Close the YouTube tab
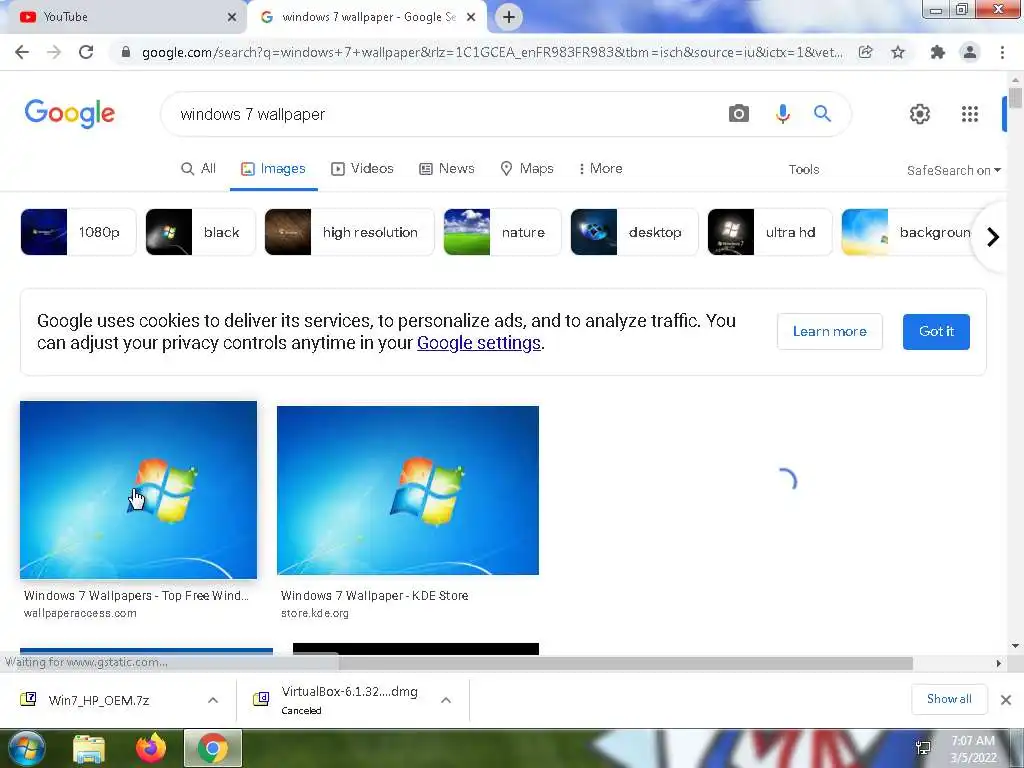This screenshot has height=768, width=1024. (232, 18)
